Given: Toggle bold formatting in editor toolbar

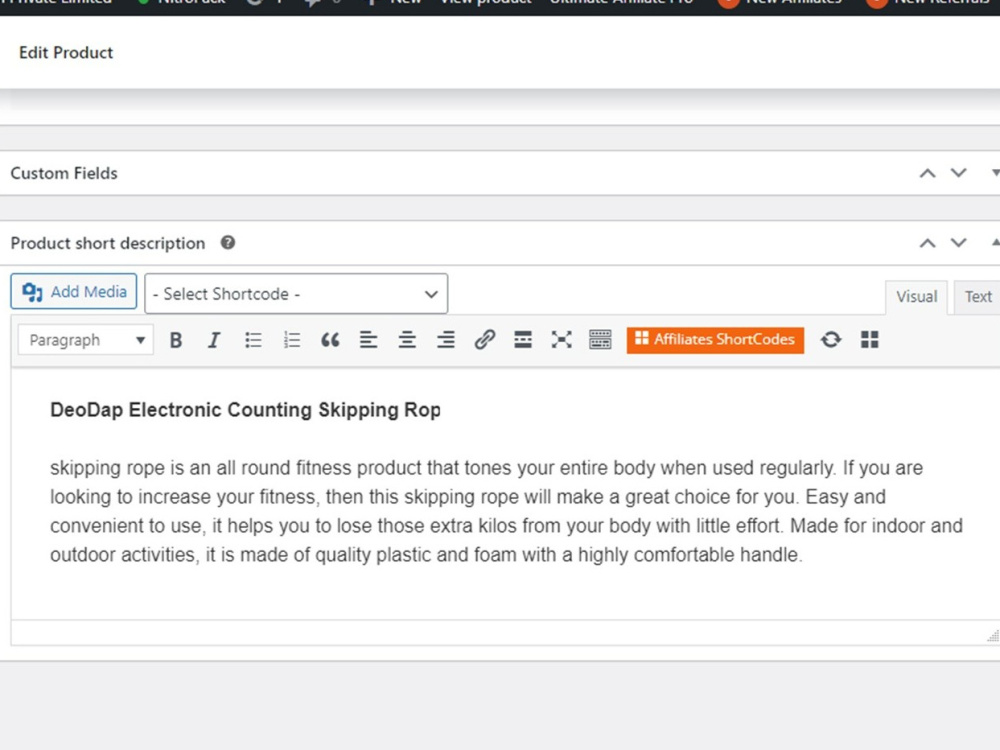Looking at the screenshot, I should (x=176, y=340).
